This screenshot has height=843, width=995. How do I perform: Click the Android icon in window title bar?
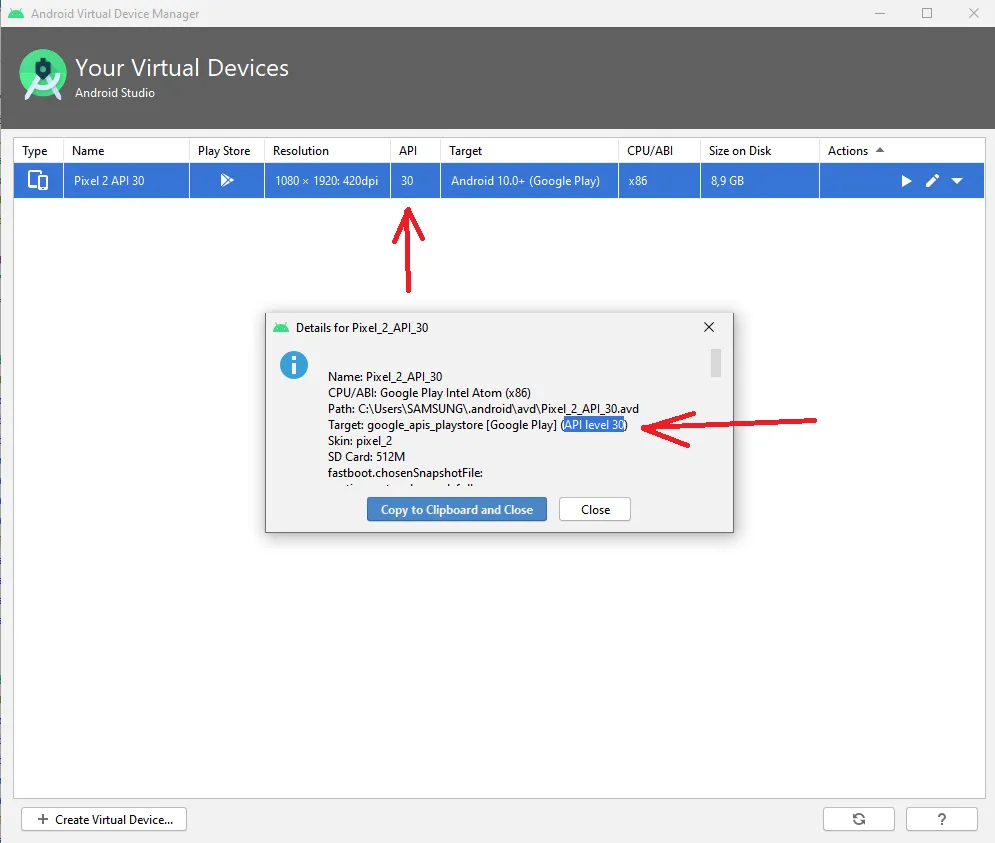(x=16, y=13)
